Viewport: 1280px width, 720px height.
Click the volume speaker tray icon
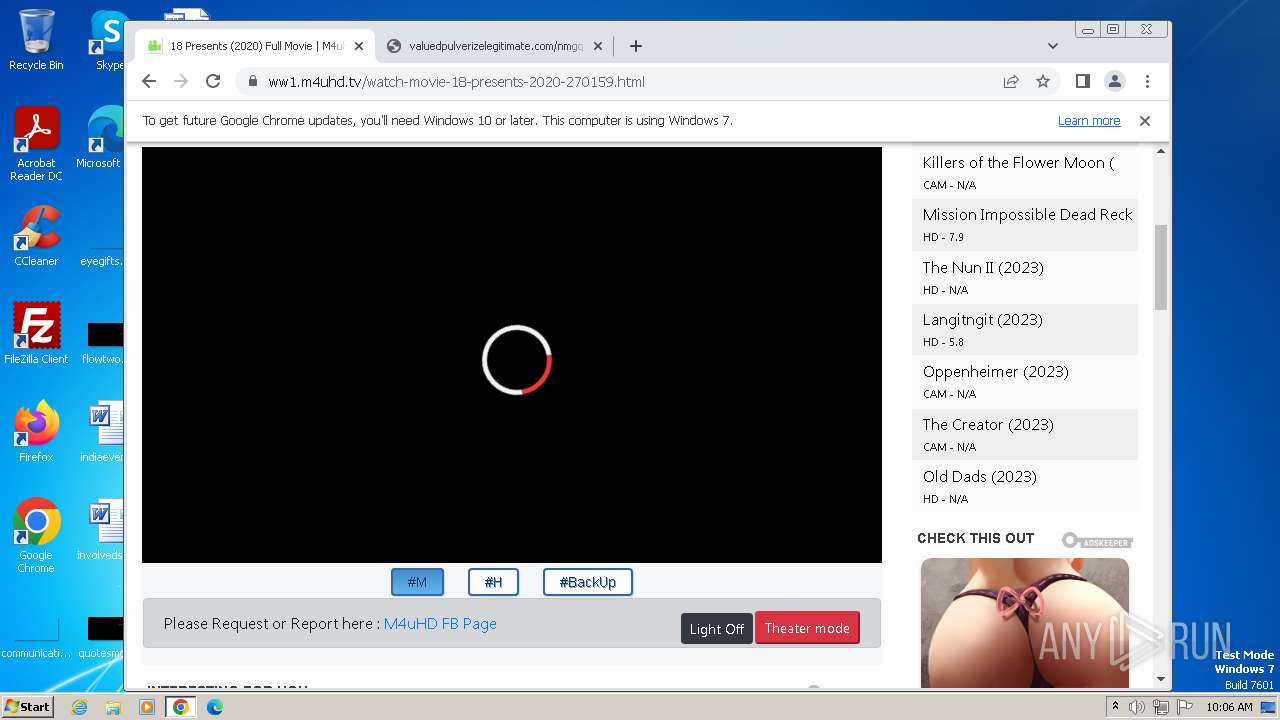coord(1137,707)
